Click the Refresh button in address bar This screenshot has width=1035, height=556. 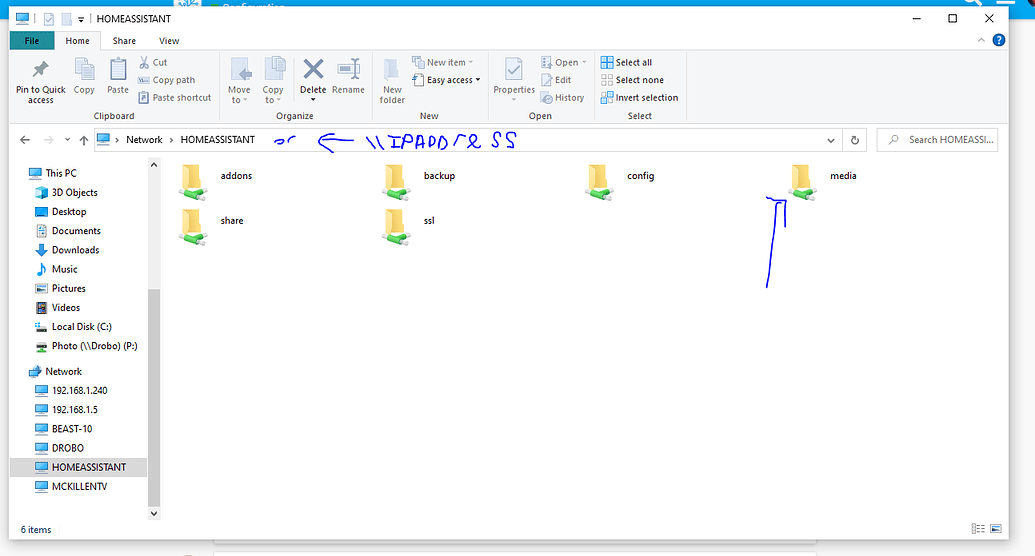(855, 140)
